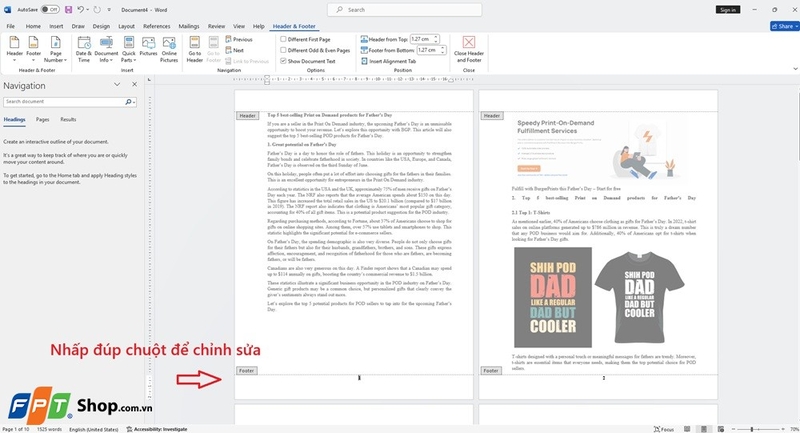
Task: Adjust the zoom slider handle
Action: (x=752, y=429)
